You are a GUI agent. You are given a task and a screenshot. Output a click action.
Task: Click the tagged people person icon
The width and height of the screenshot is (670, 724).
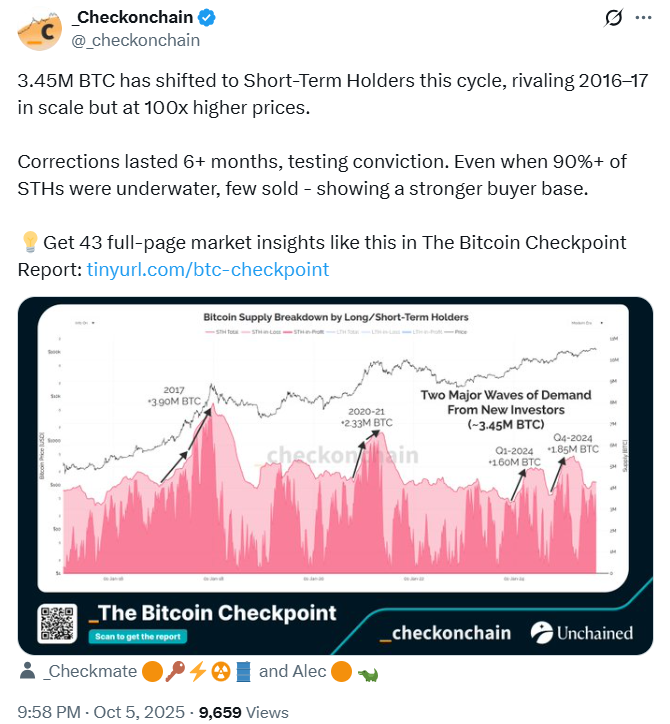27,671
